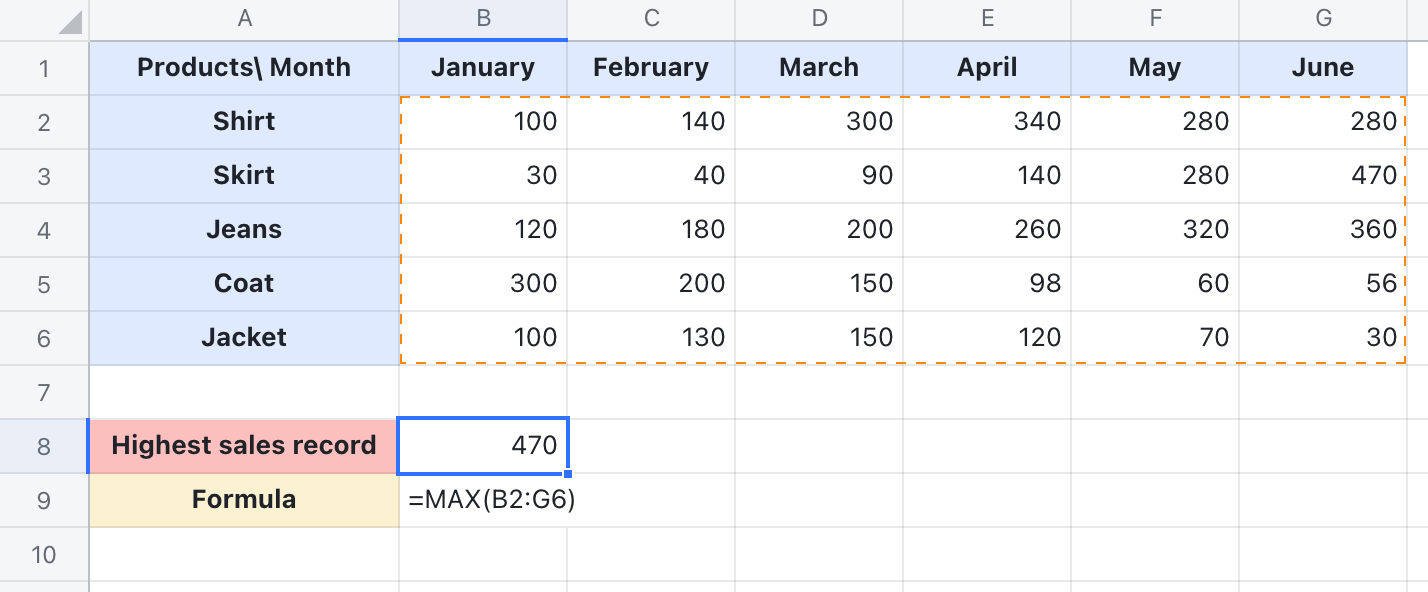Select the January header cell
This screenshot has height=592, width=1428.
[483, 67]
